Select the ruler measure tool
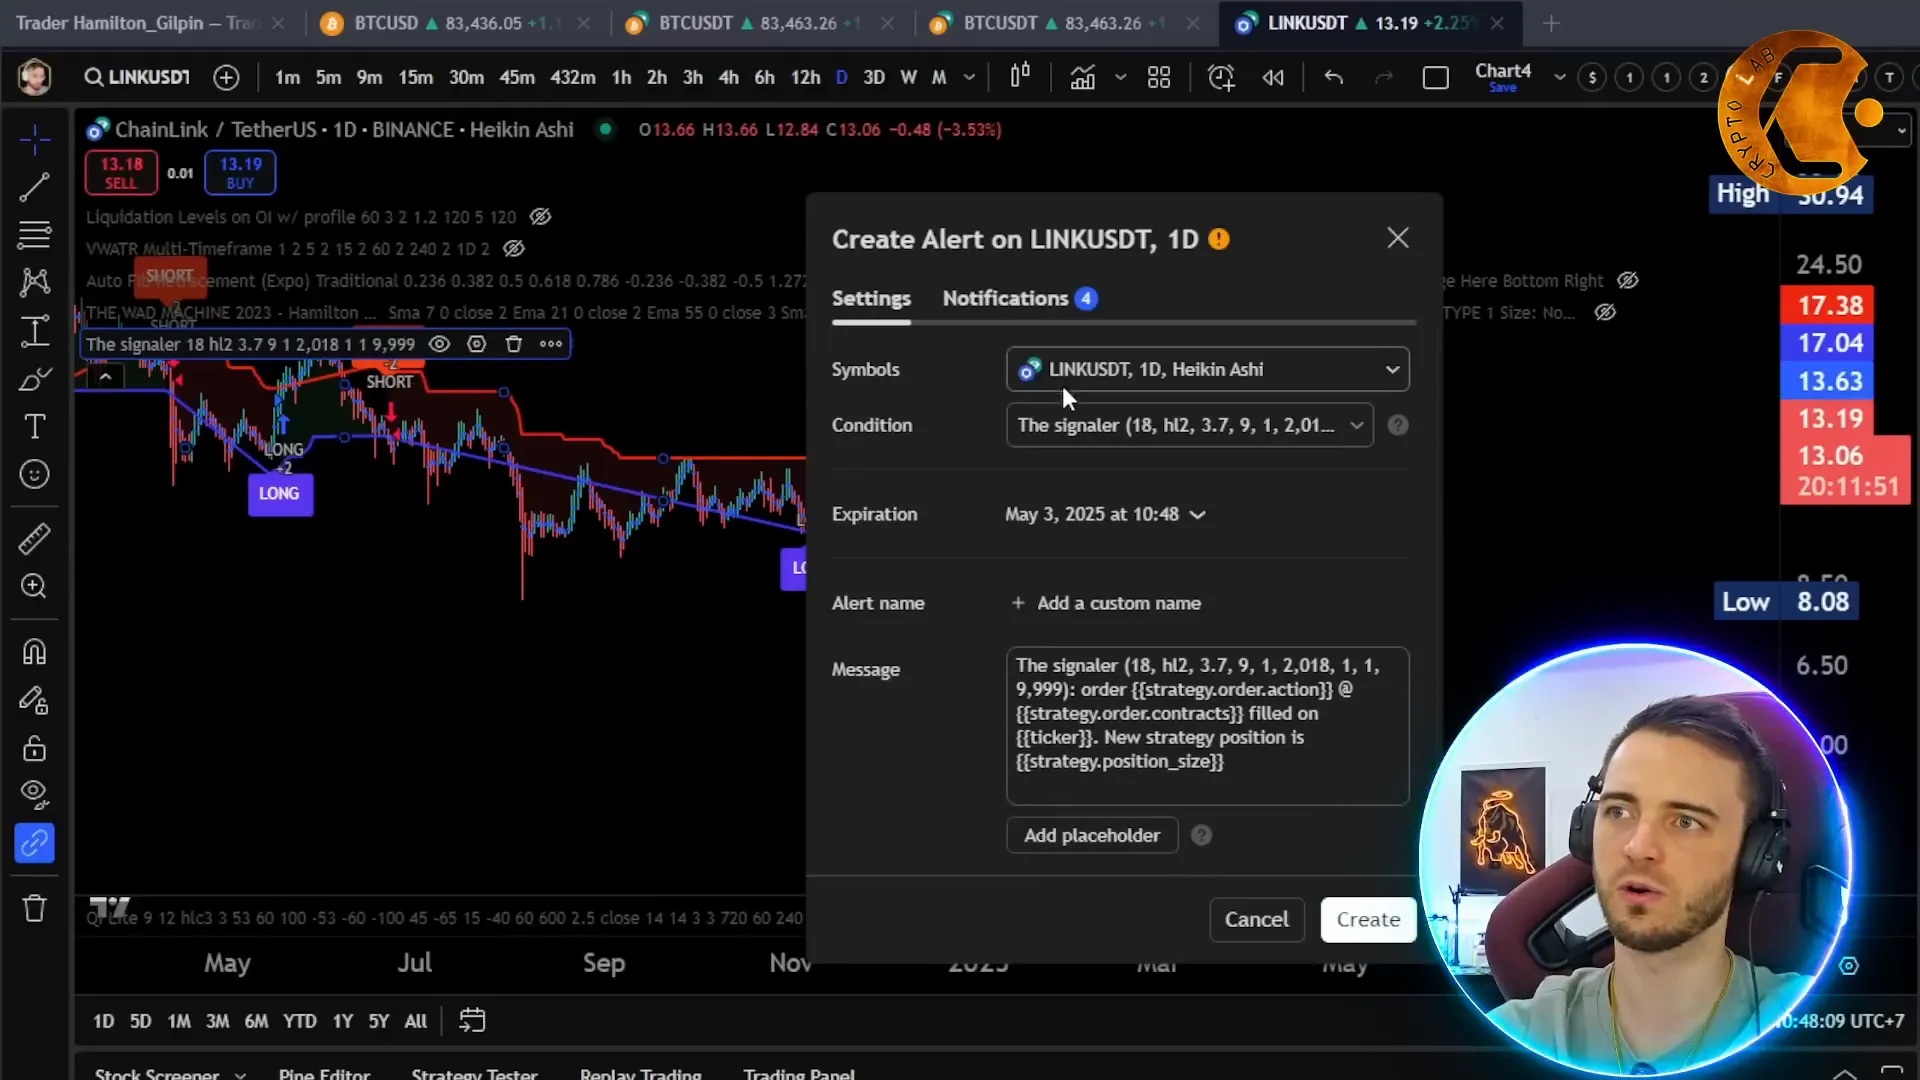The height and width of the screenshot is (1080, 1920). click(x=35, y=539)
